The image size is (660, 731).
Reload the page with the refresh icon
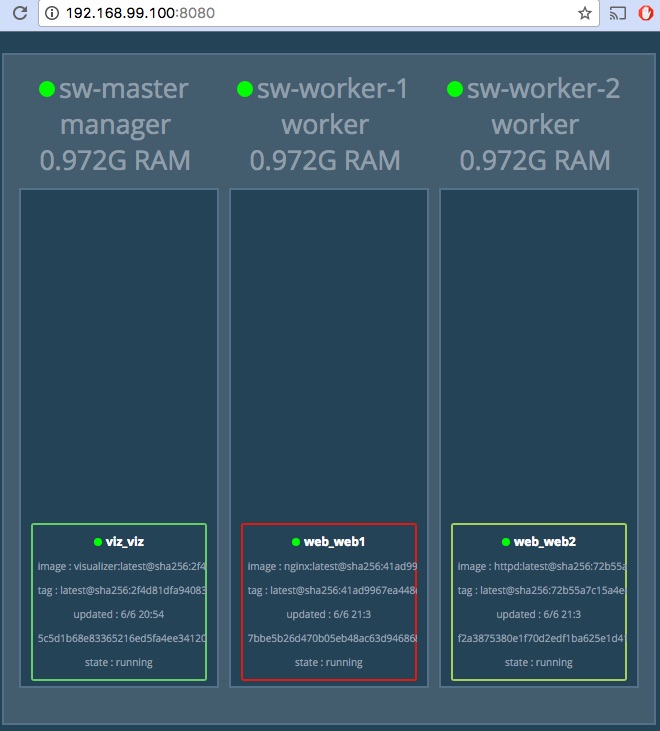tap(20, 13)
